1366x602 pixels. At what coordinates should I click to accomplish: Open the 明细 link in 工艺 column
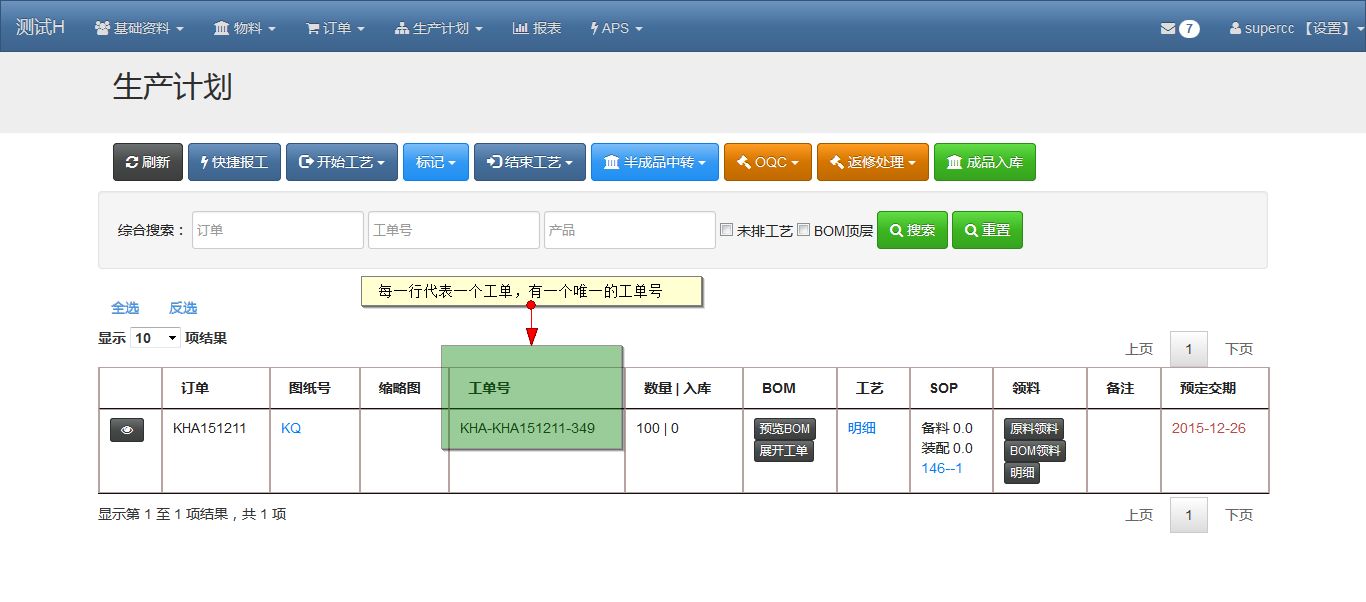pos(861,428)
